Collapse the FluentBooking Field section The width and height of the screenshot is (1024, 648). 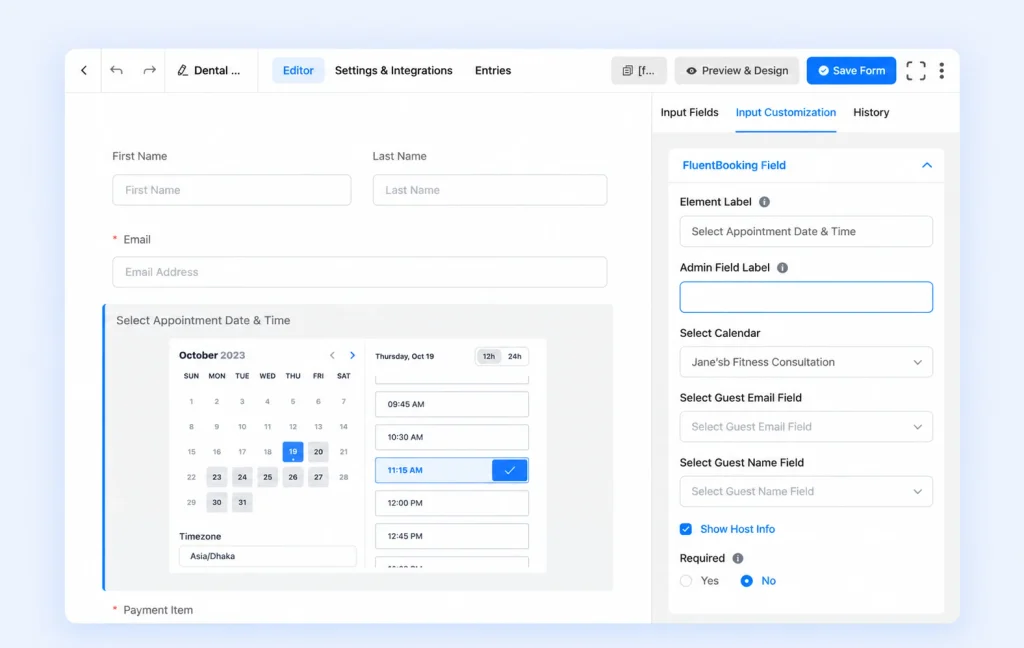927,165
